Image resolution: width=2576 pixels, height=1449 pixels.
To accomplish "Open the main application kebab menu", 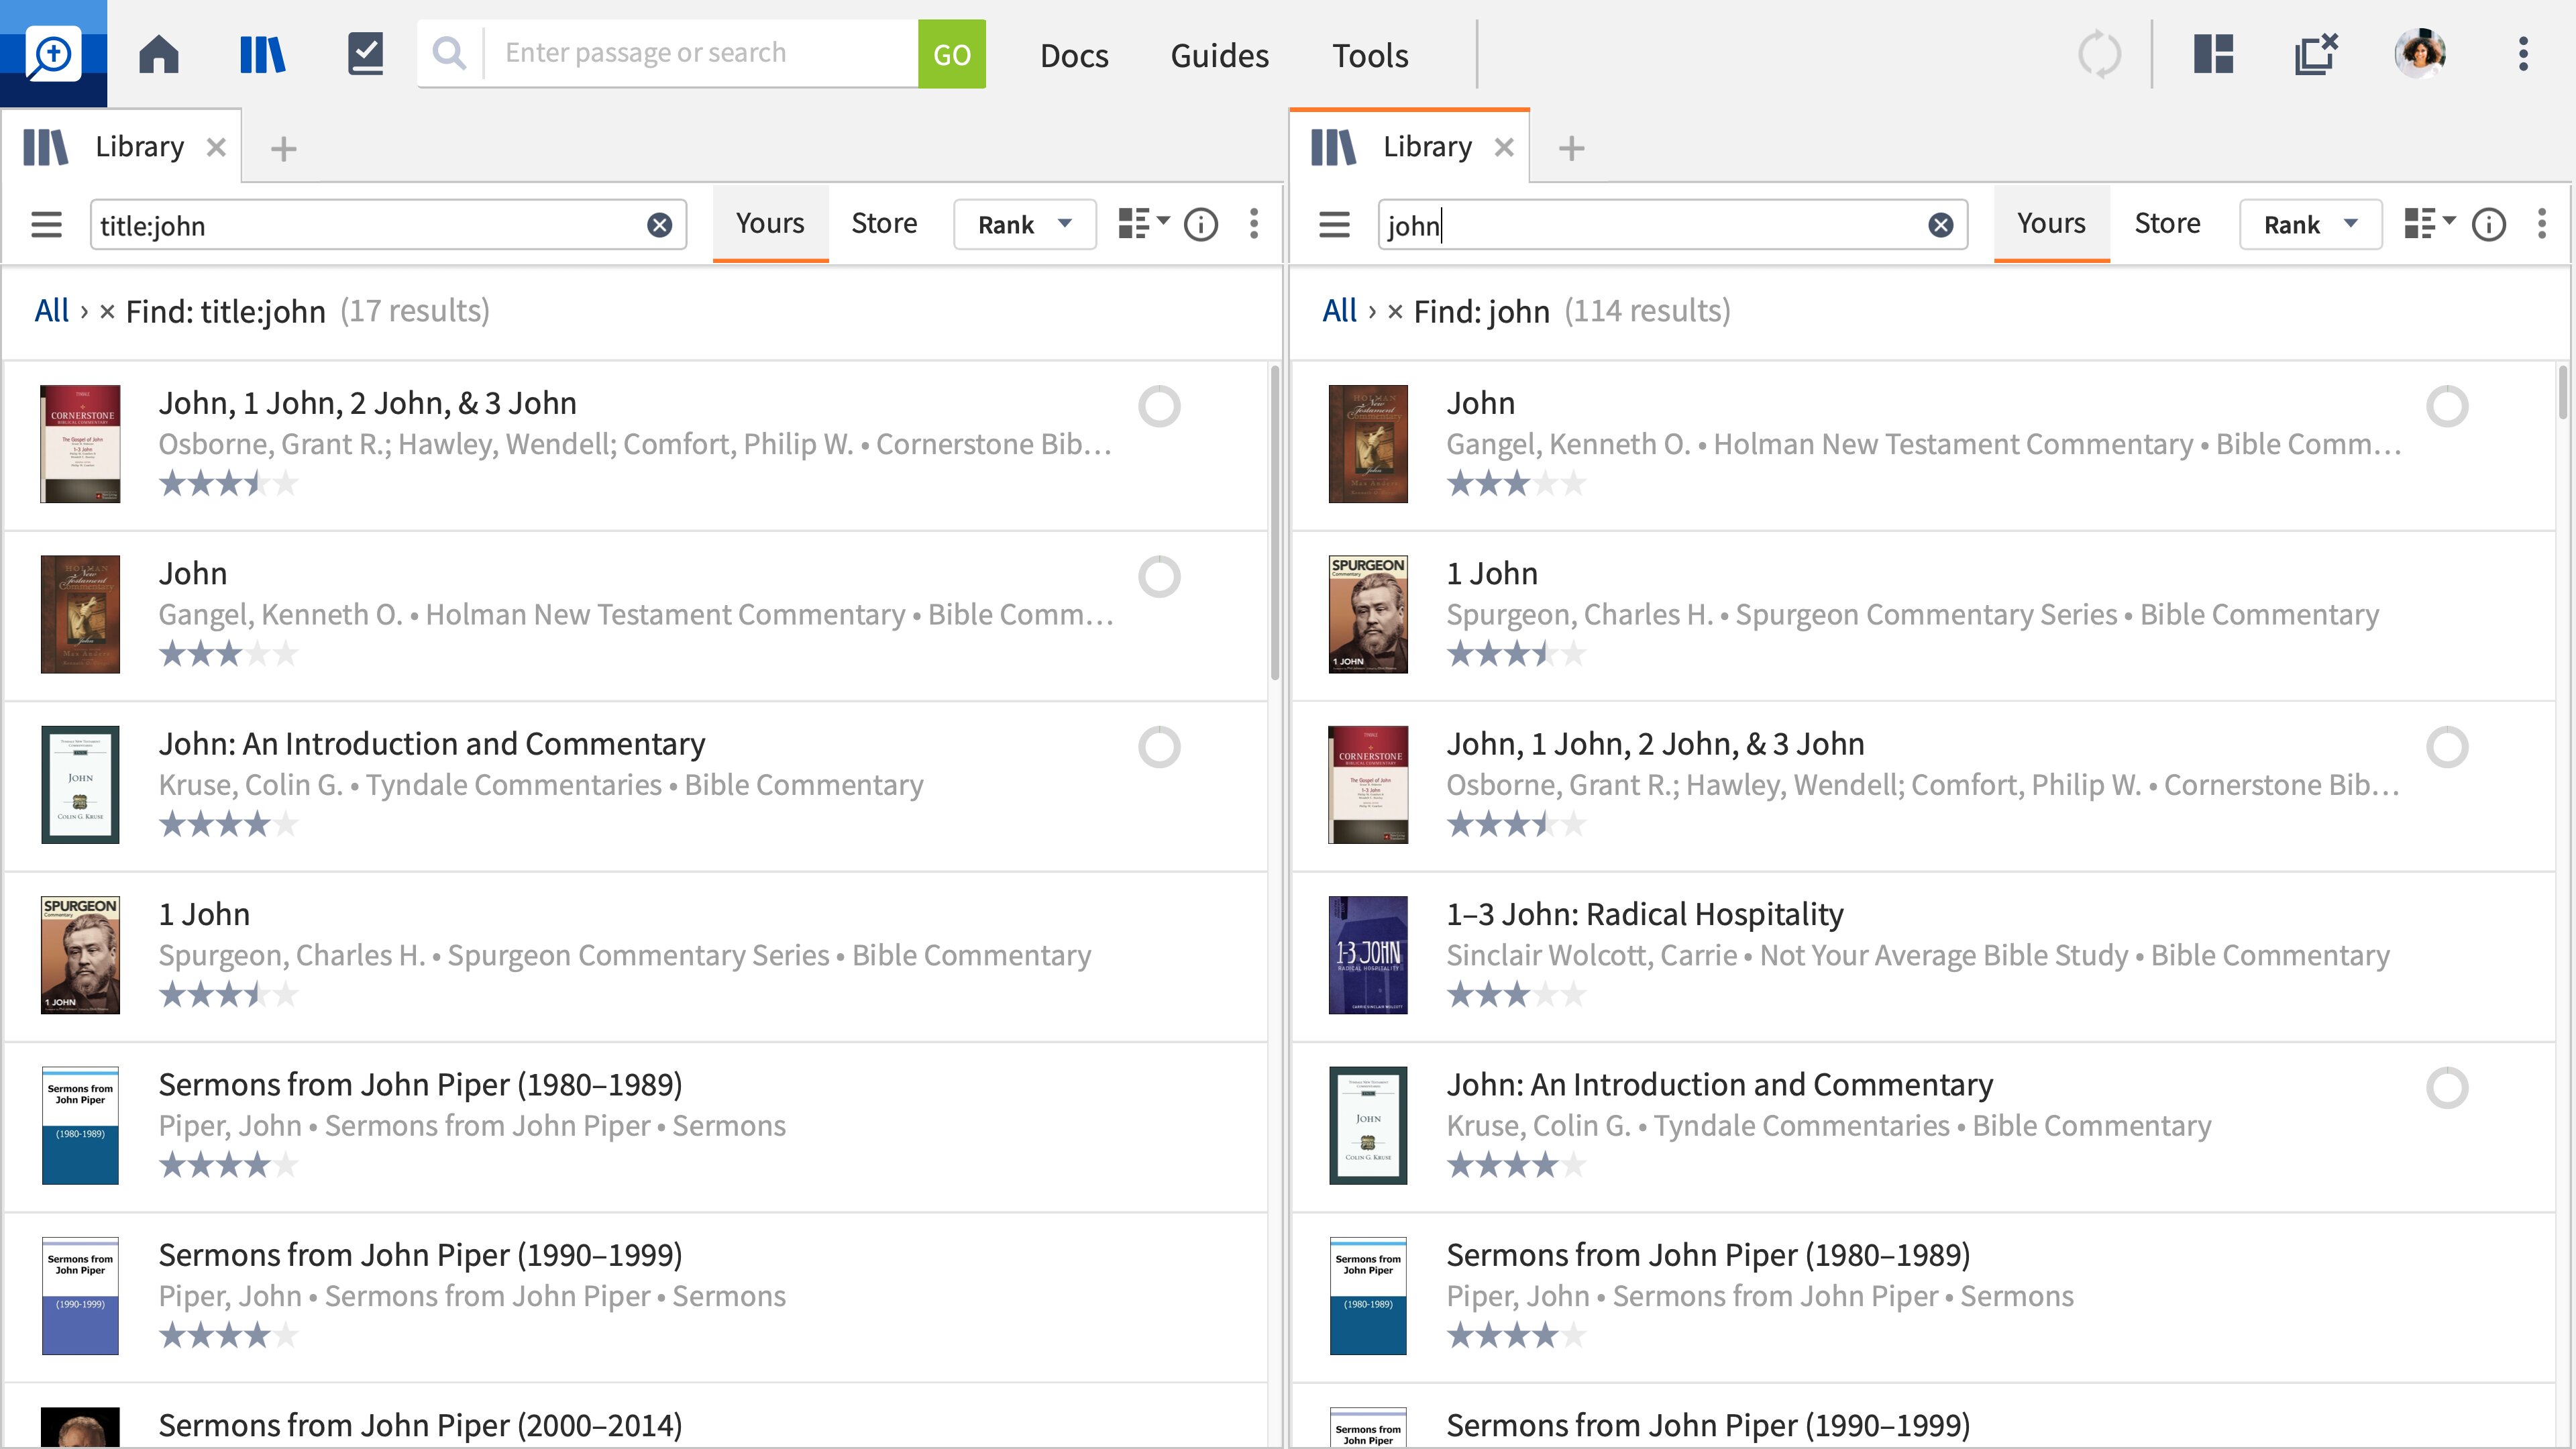I will click(2523, 54).
